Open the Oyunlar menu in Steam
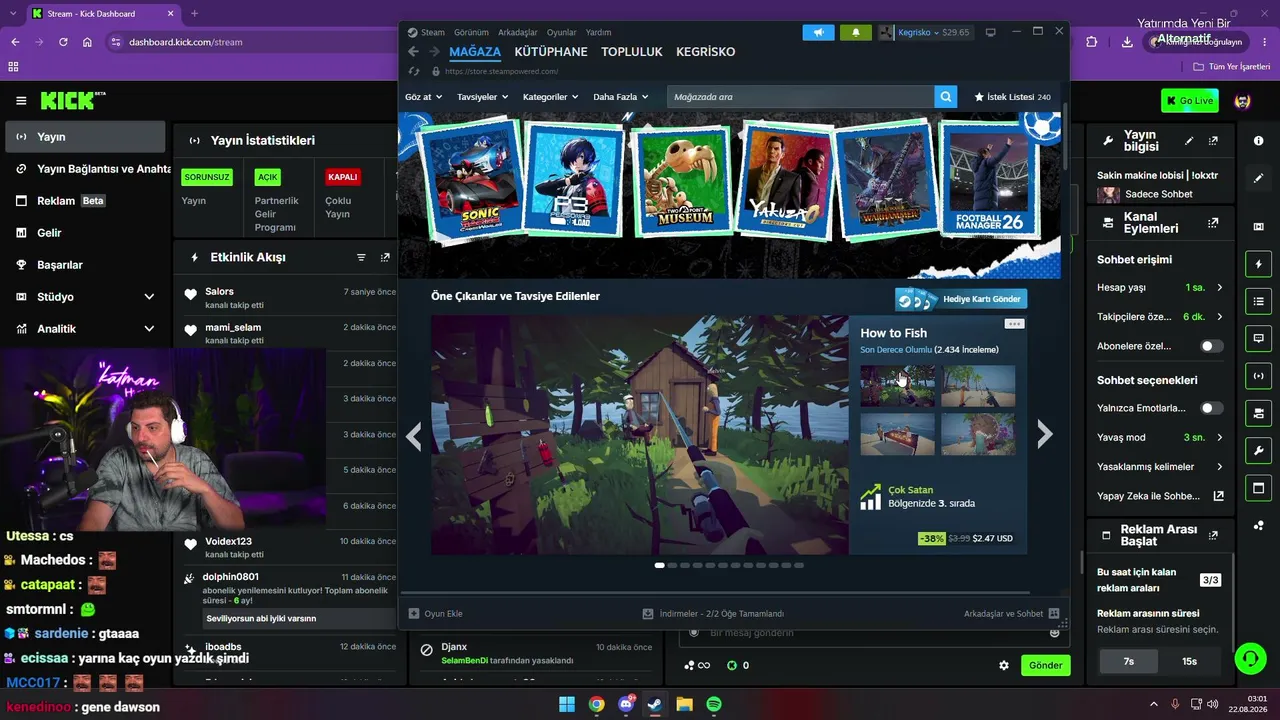 (562, 32)
